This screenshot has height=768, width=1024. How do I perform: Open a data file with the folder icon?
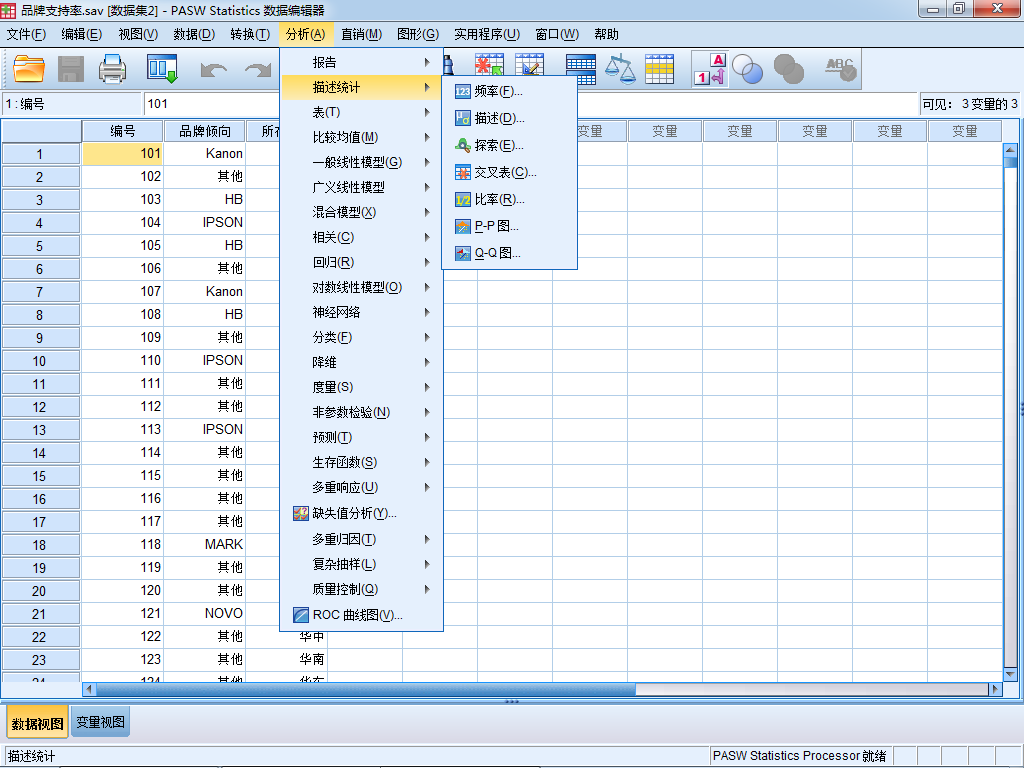pyautogui.click(x=29, y=69)
